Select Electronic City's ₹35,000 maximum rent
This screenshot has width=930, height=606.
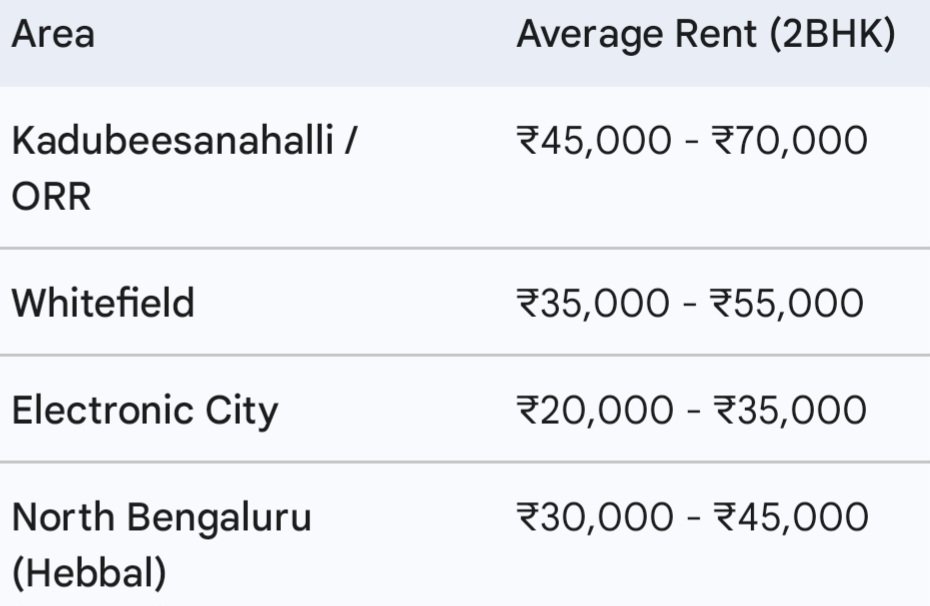[x=788, y=410]
